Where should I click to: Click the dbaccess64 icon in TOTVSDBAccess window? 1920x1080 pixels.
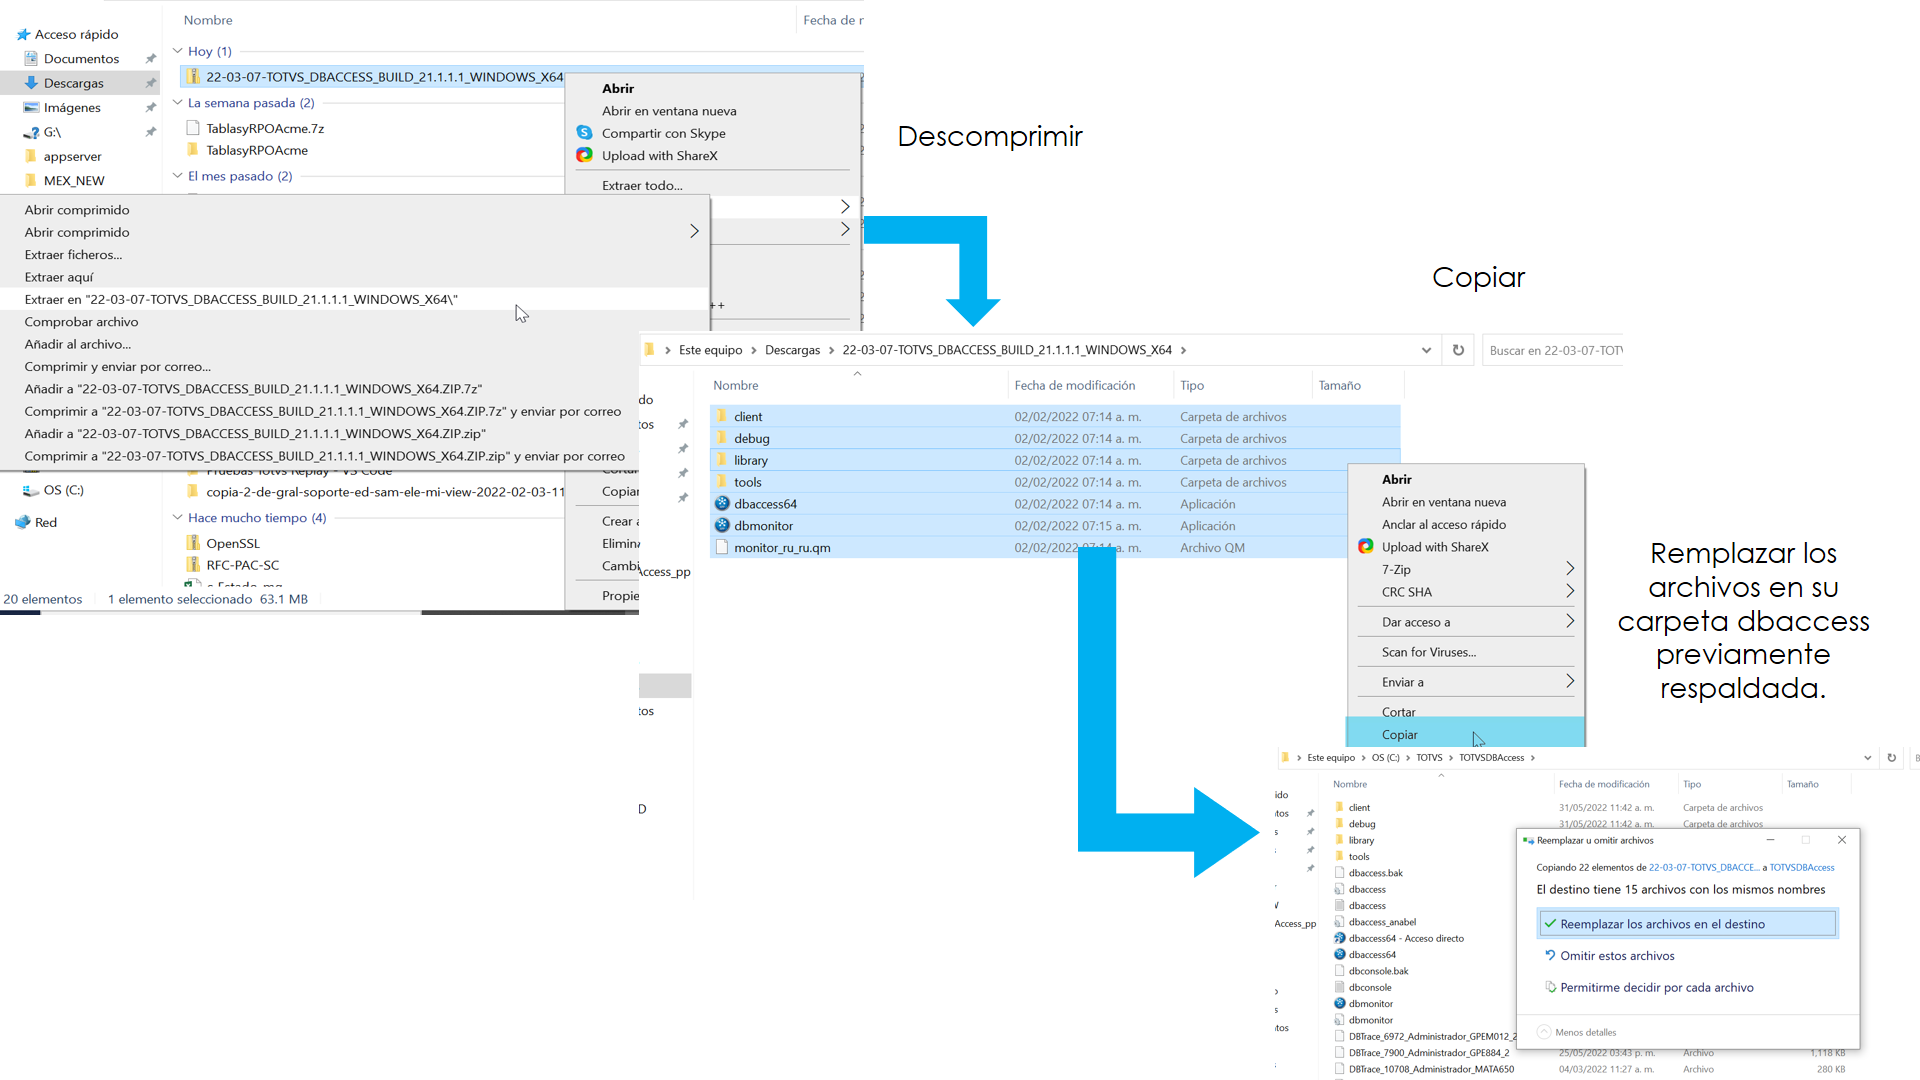click(1340, 954)
